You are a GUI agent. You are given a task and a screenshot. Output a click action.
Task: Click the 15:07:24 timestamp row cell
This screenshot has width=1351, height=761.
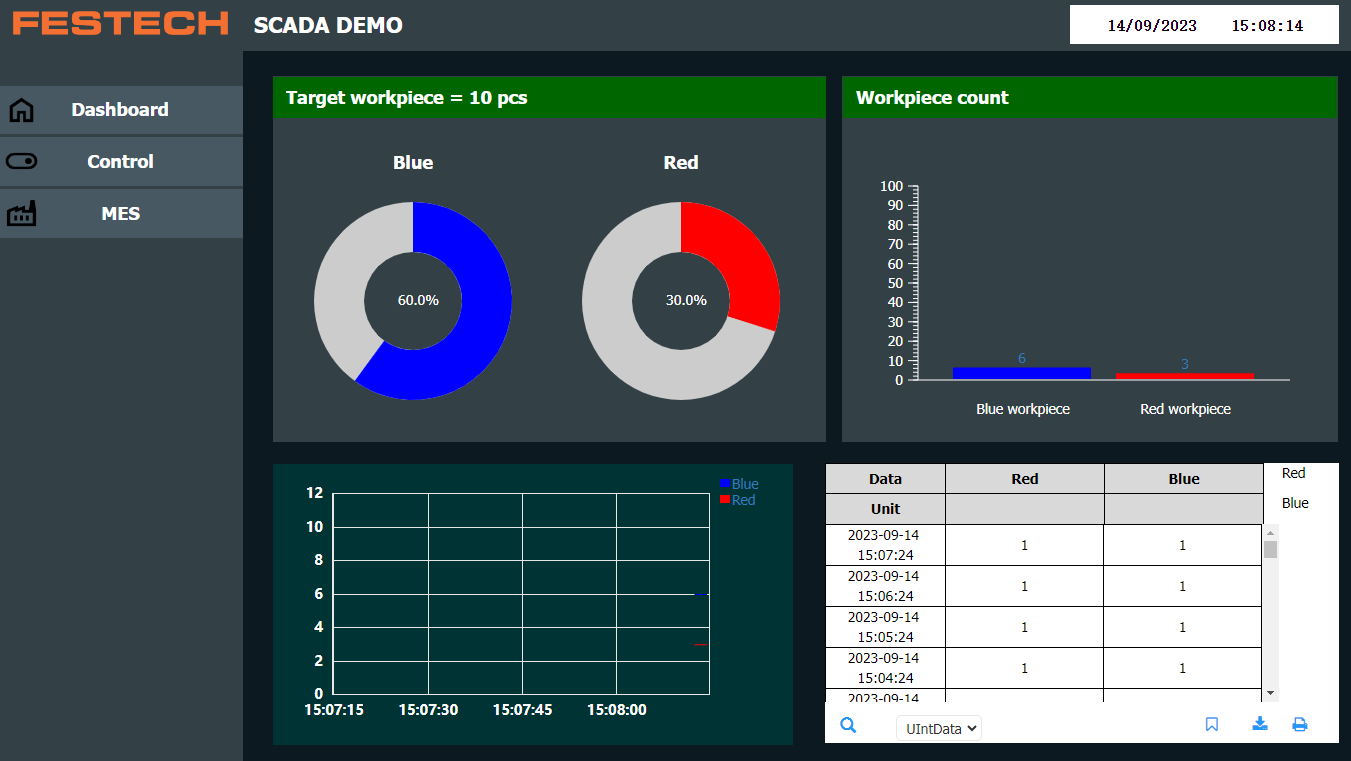[883, 545]
